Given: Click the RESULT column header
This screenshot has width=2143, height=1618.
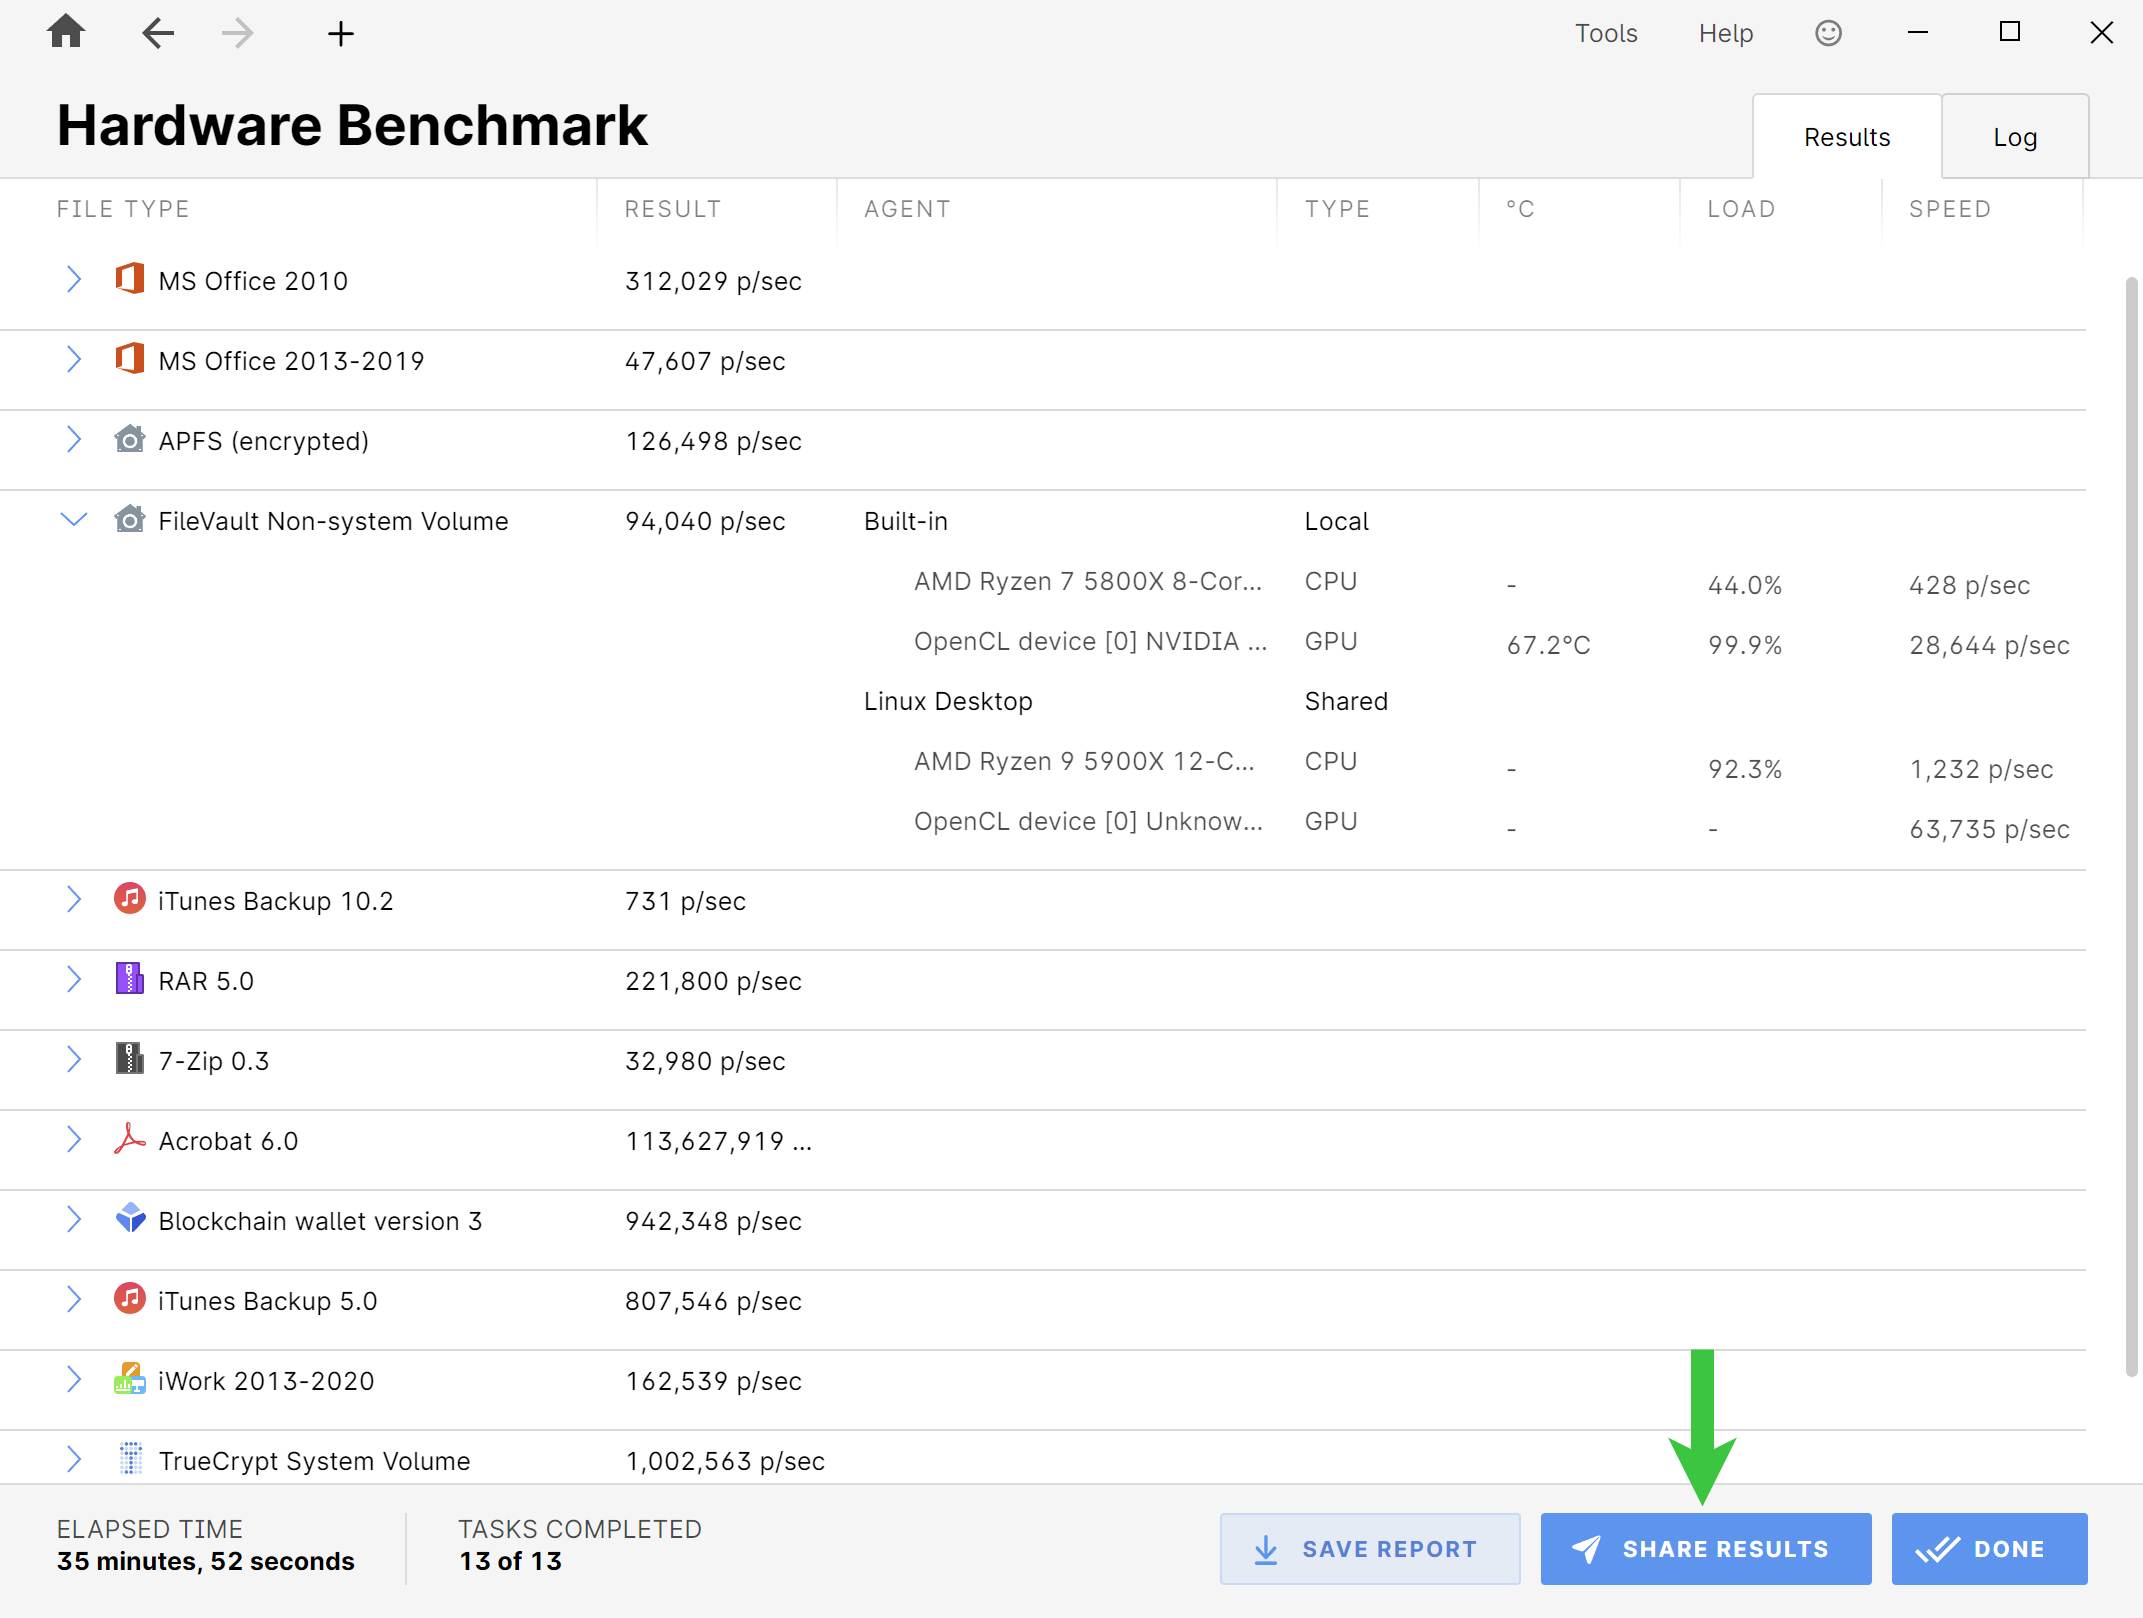Looking at the screenshot, I should pos(673,209).
